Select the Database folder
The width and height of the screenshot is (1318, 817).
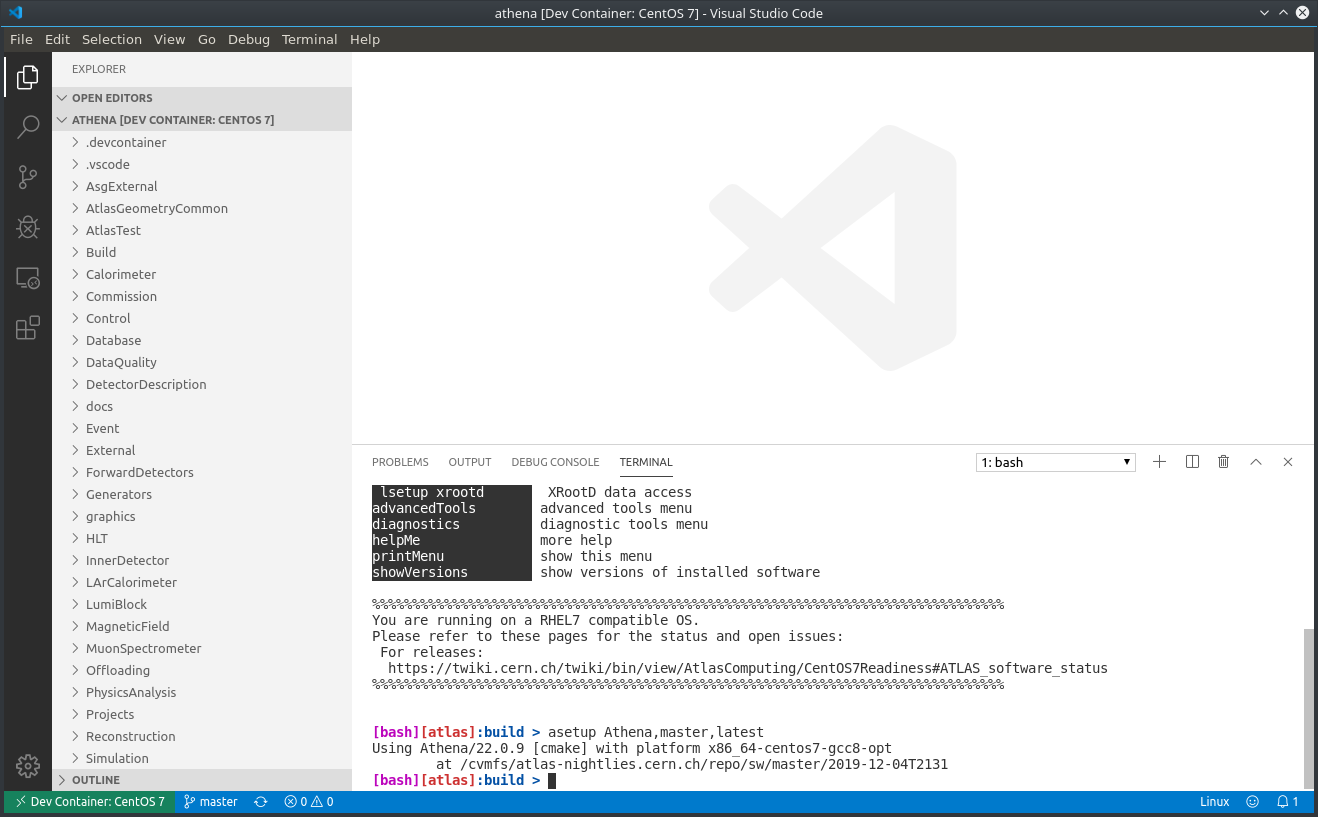pos(202,340)
